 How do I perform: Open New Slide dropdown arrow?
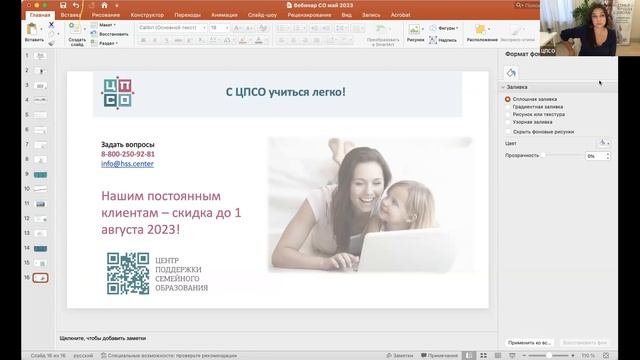coord(84,29)
